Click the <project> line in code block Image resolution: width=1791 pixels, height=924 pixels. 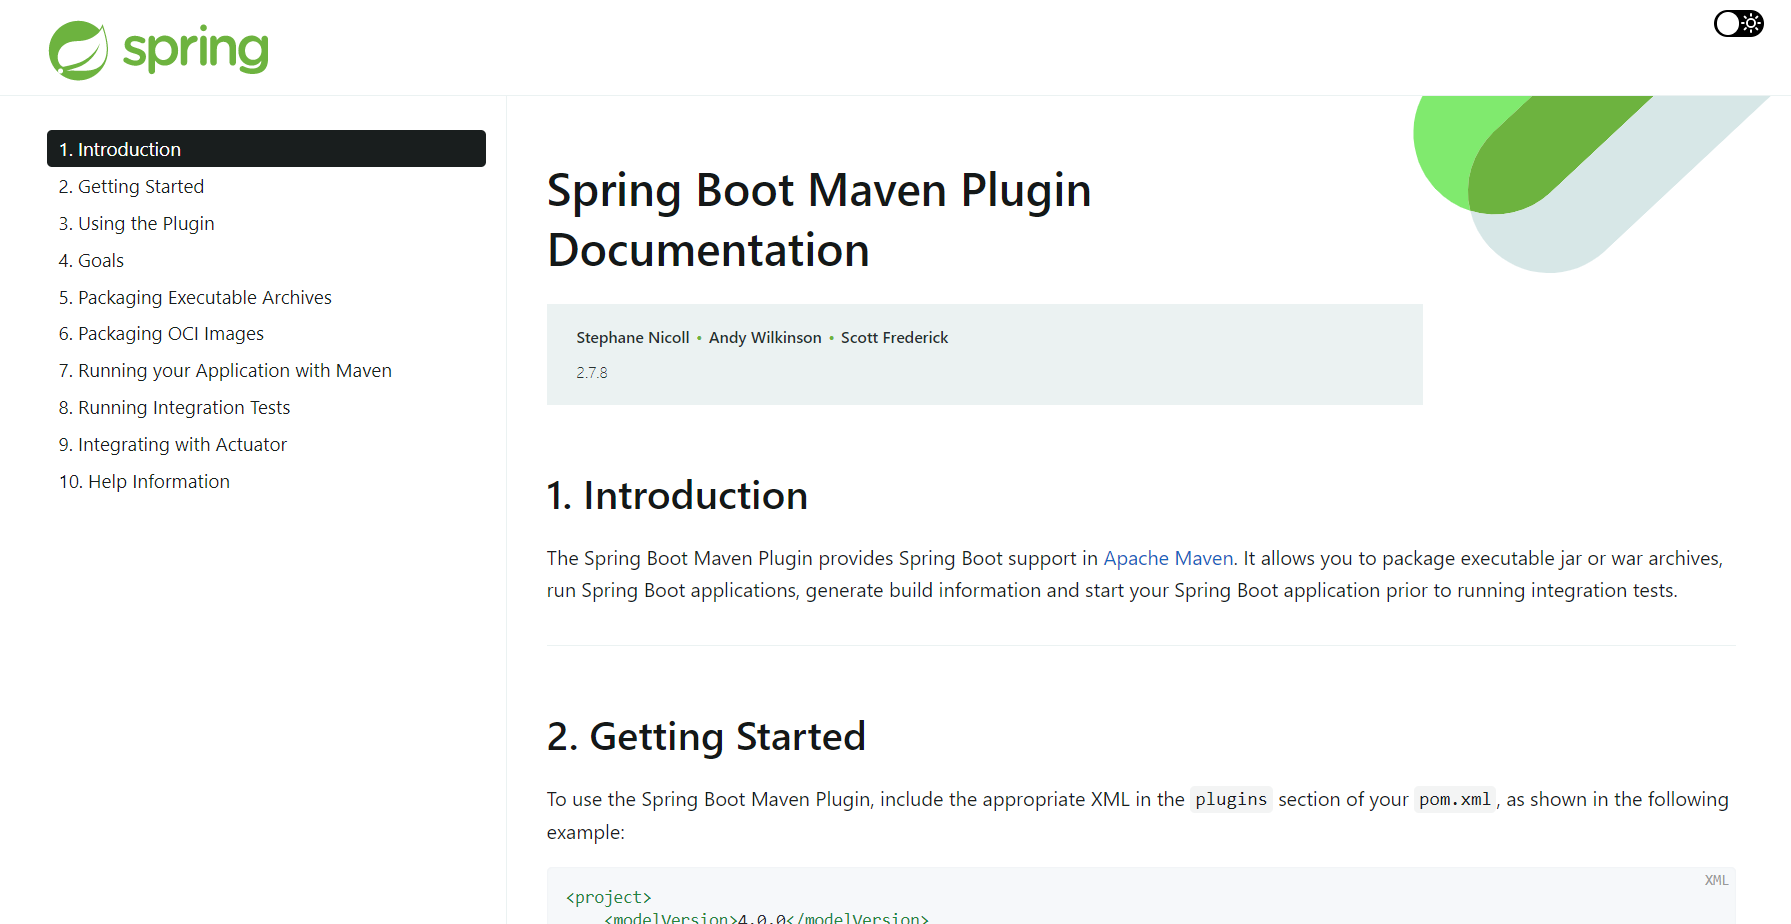608,897
